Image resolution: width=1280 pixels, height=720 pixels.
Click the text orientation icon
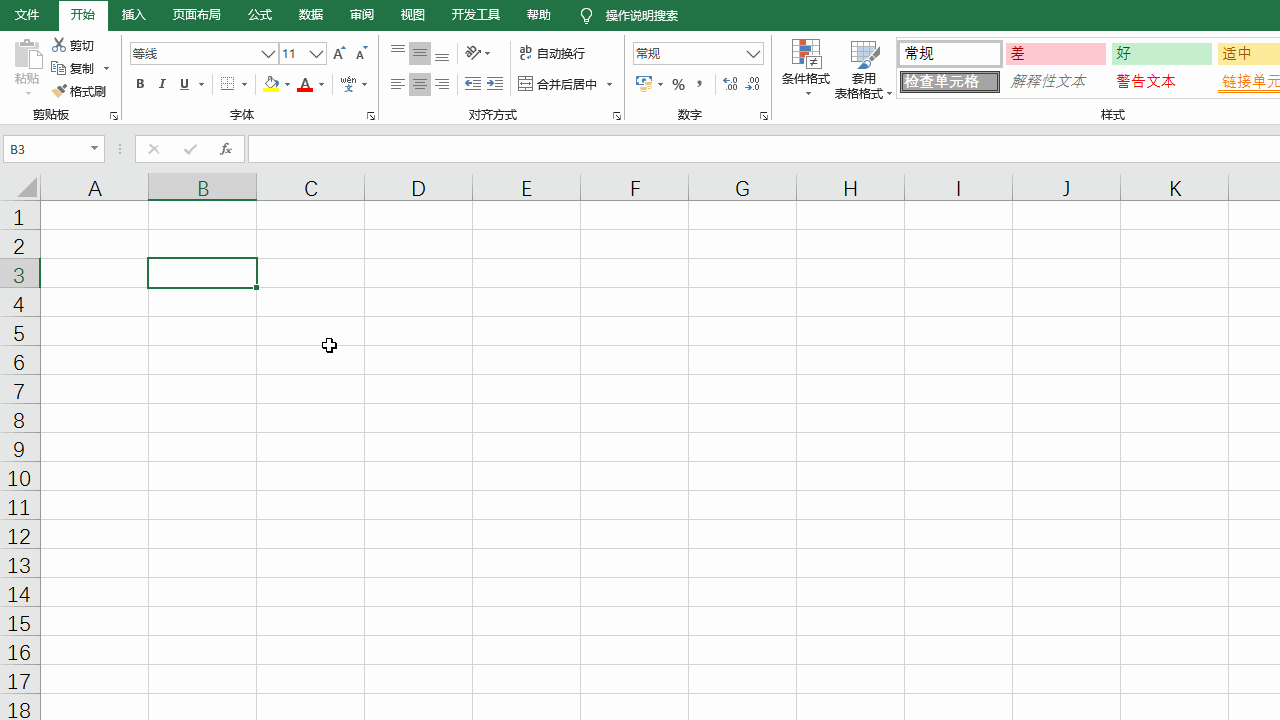tap(474, 53)
